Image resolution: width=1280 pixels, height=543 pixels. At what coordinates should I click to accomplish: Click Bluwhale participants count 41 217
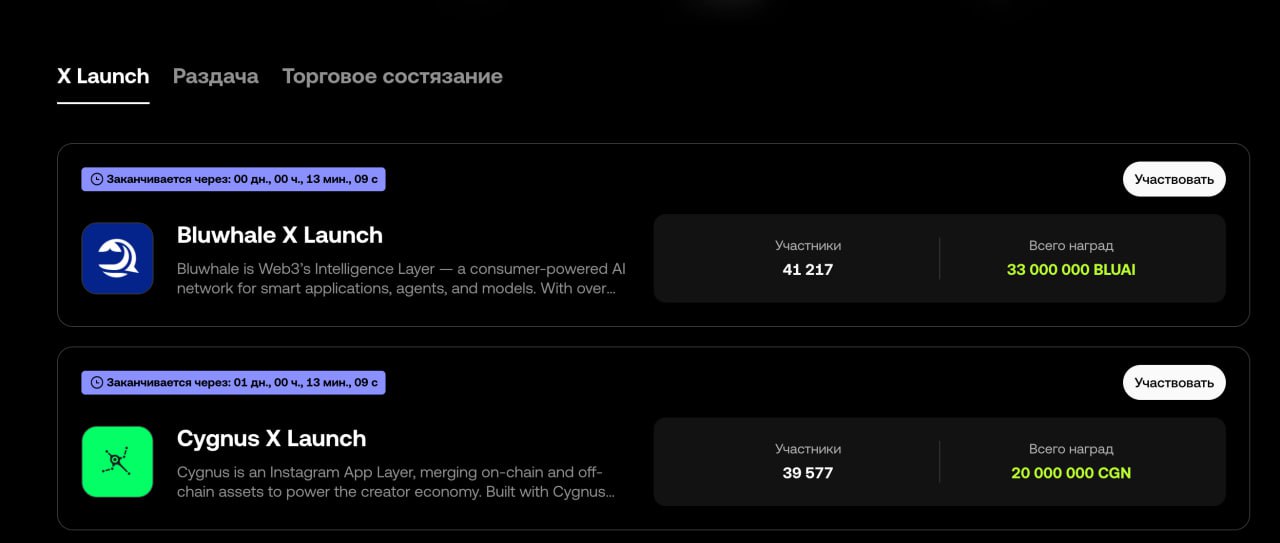(x=808, y=269)
